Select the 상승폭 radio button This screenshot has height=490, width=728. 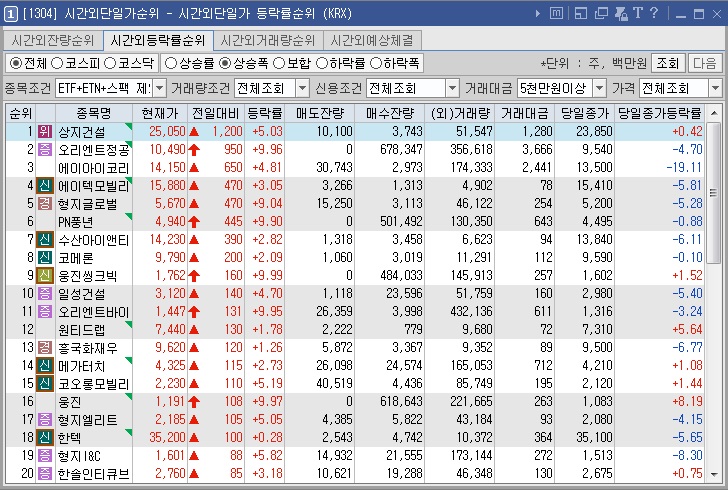pyautogui.click(x=225, y=63)
